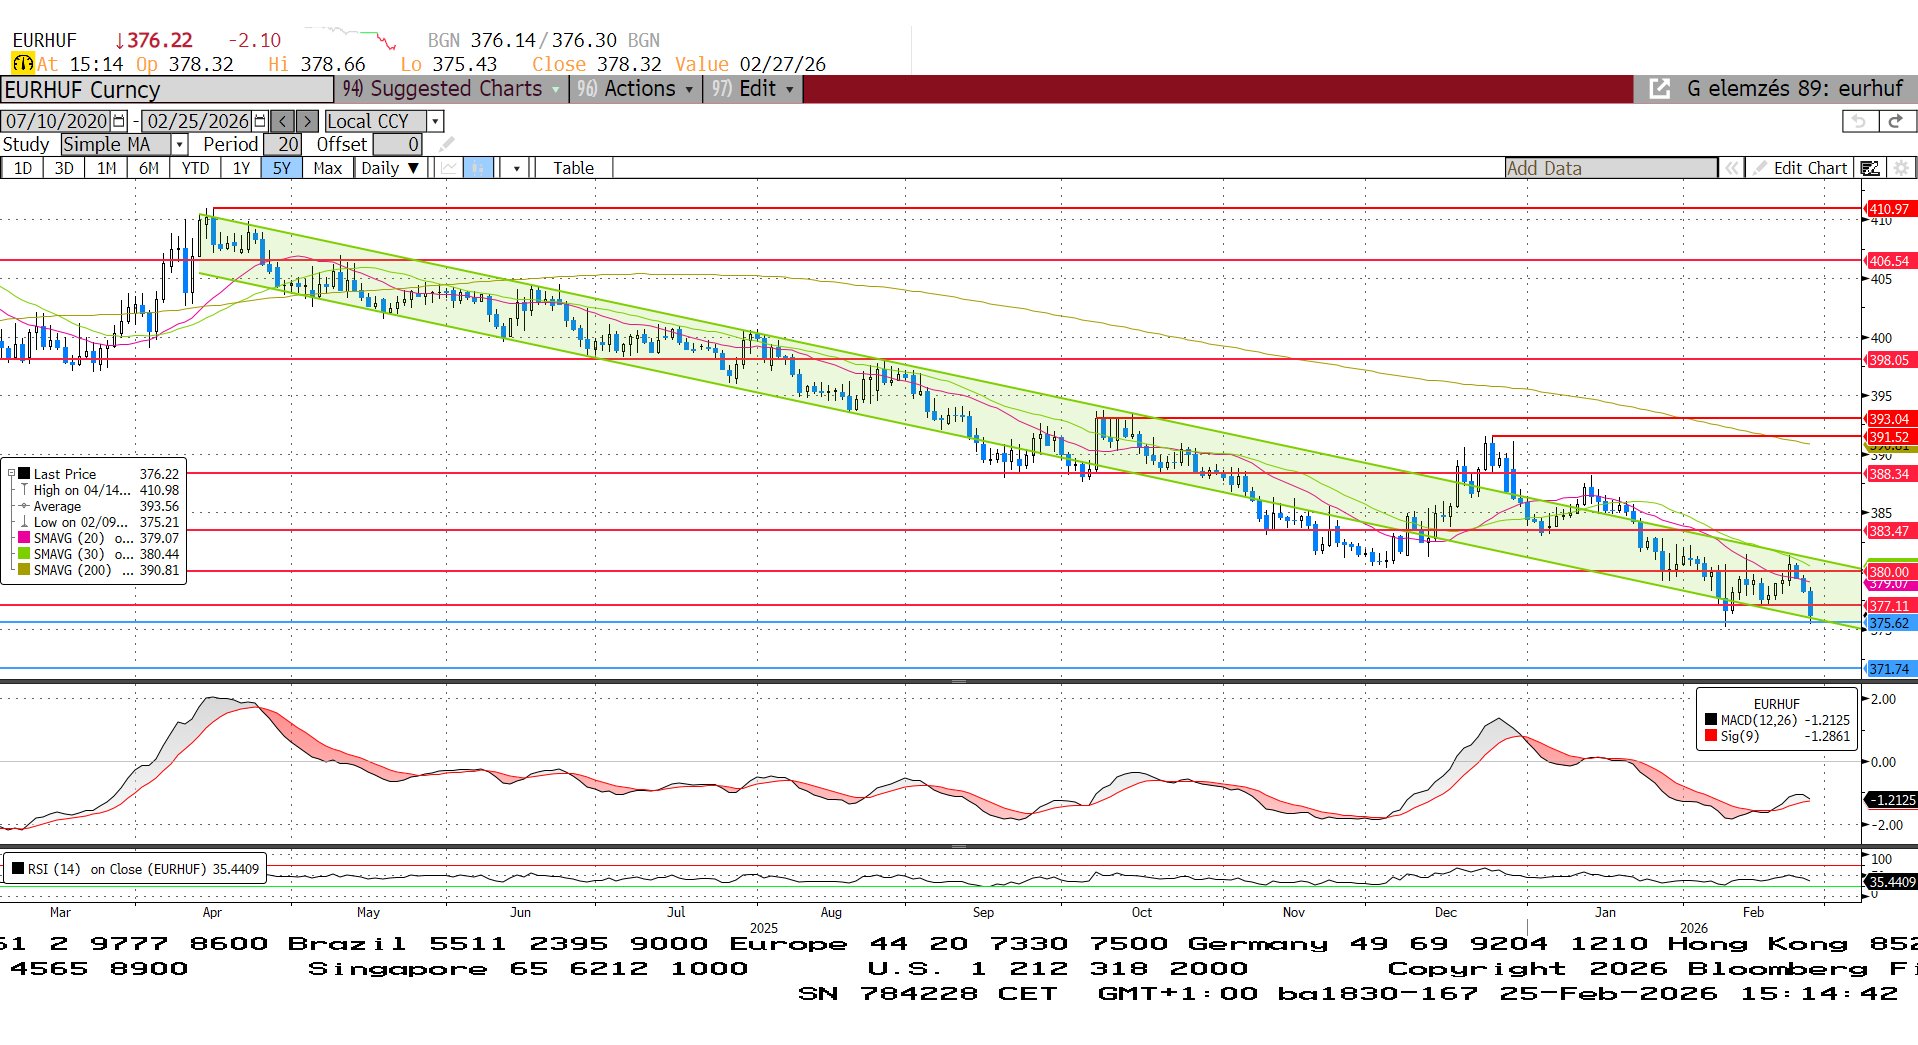Click the next date range arrow
This screenshot has width=1918, height=1045.
(x=307, y=121)
